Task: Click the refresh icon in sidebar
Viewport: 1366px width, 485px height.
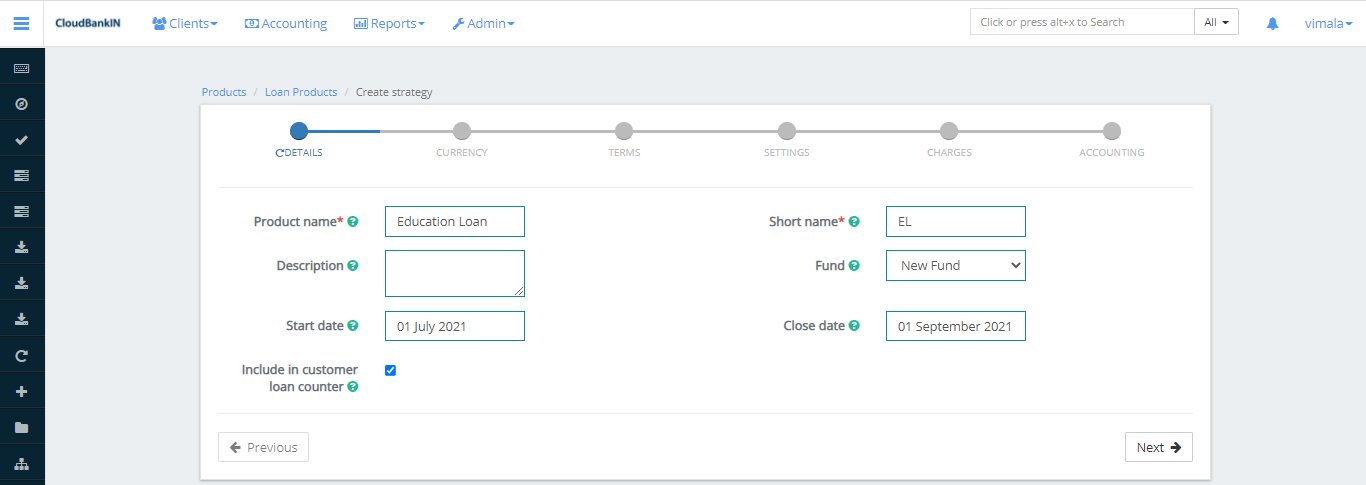Action: [21, 356]
